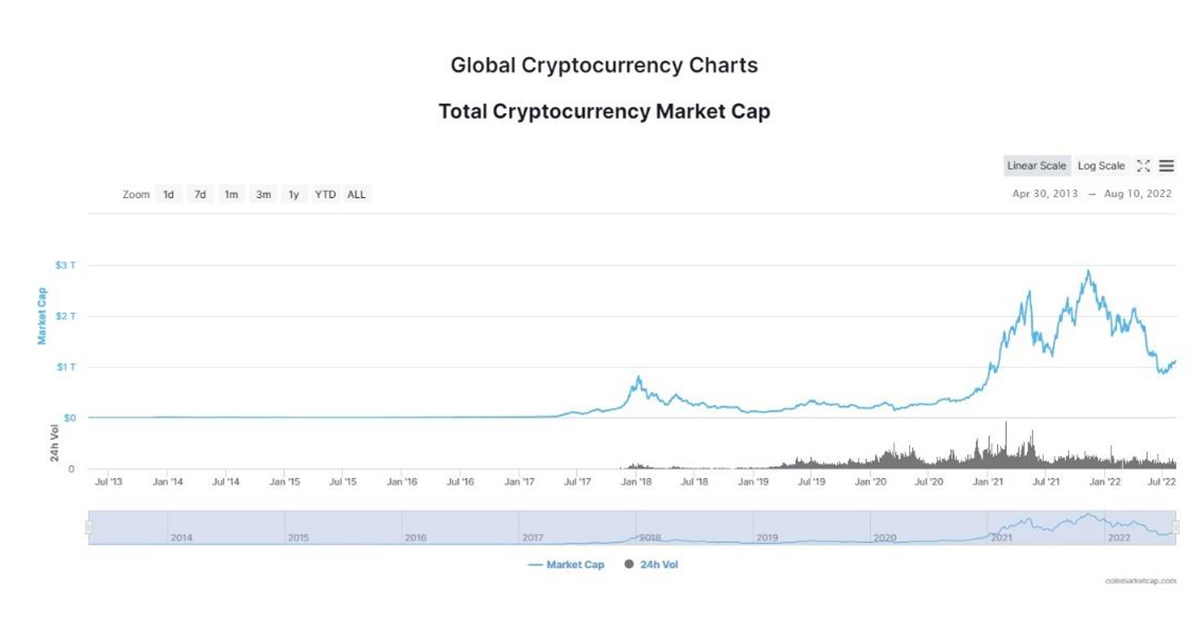
Task: Click the 24h Vol dot icon in legend
Action: point(630,564)
